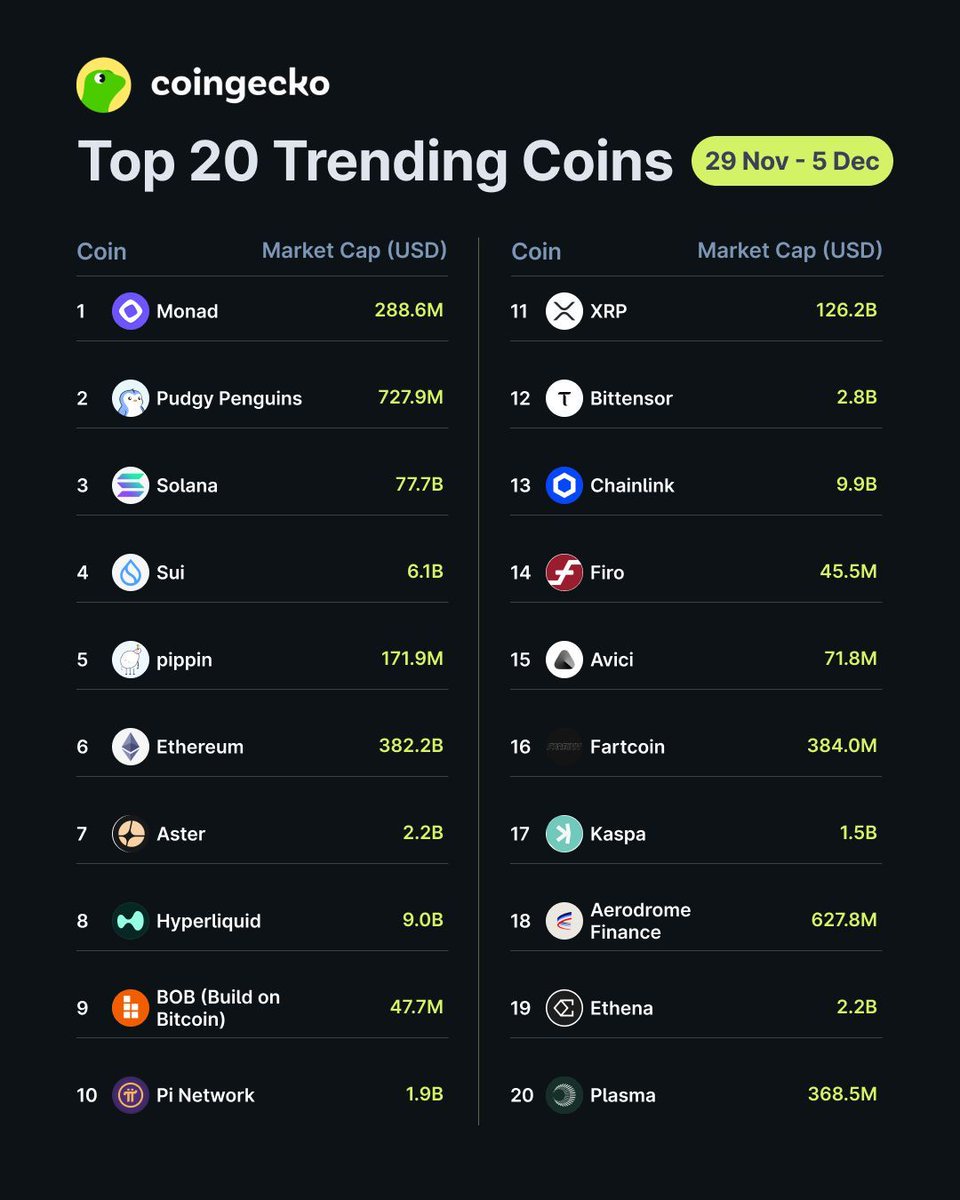Viewport: 960px width, 1200px height.
Task: Select the Chainlink hexagon icon
Action: pyautogui.click(x=564, y=485)
